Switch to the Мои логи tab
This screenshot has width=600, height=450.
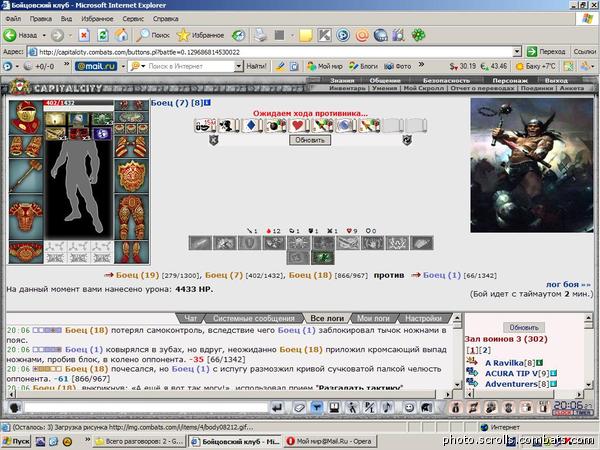pyautogui.click(x=373, y=318)
